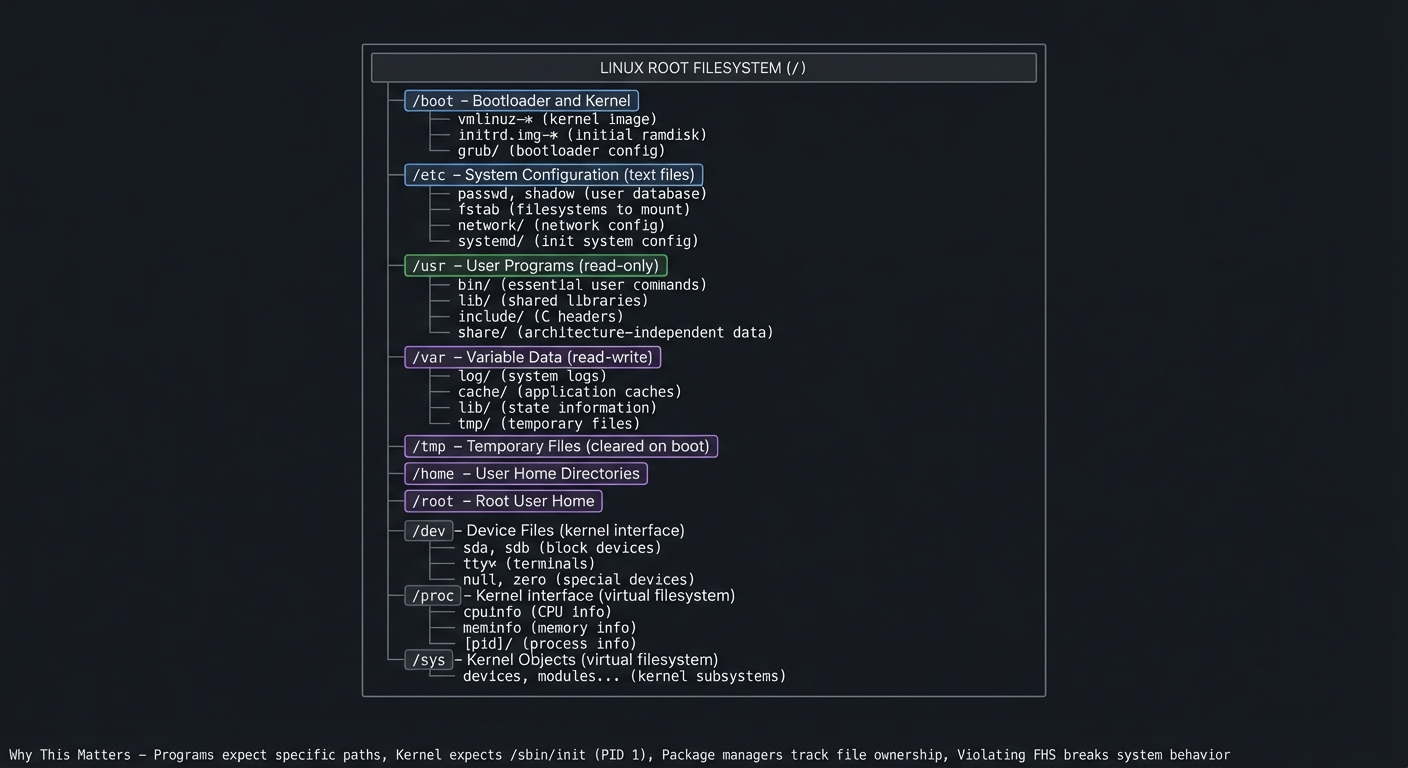The image size is (1408, 768).
Task: Select the log system logs entry
Action: [531, 376]
